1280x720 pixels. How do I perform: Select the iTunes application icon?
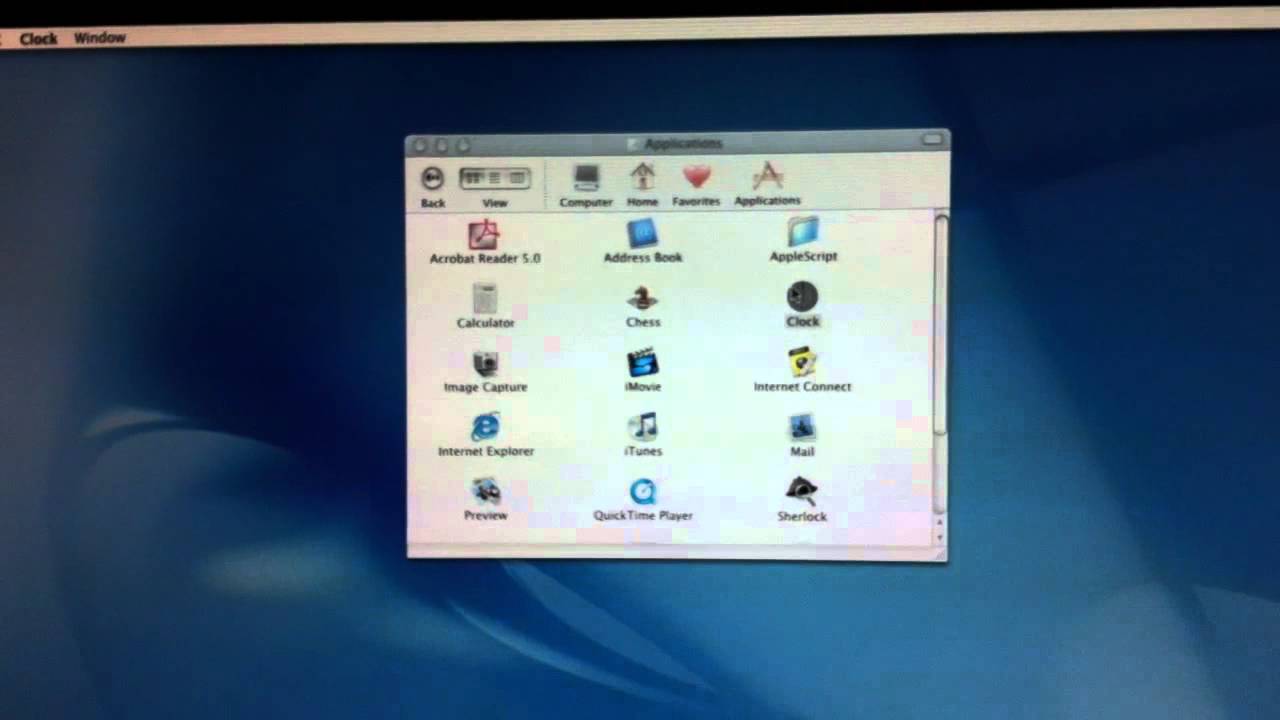coord(643,427)
